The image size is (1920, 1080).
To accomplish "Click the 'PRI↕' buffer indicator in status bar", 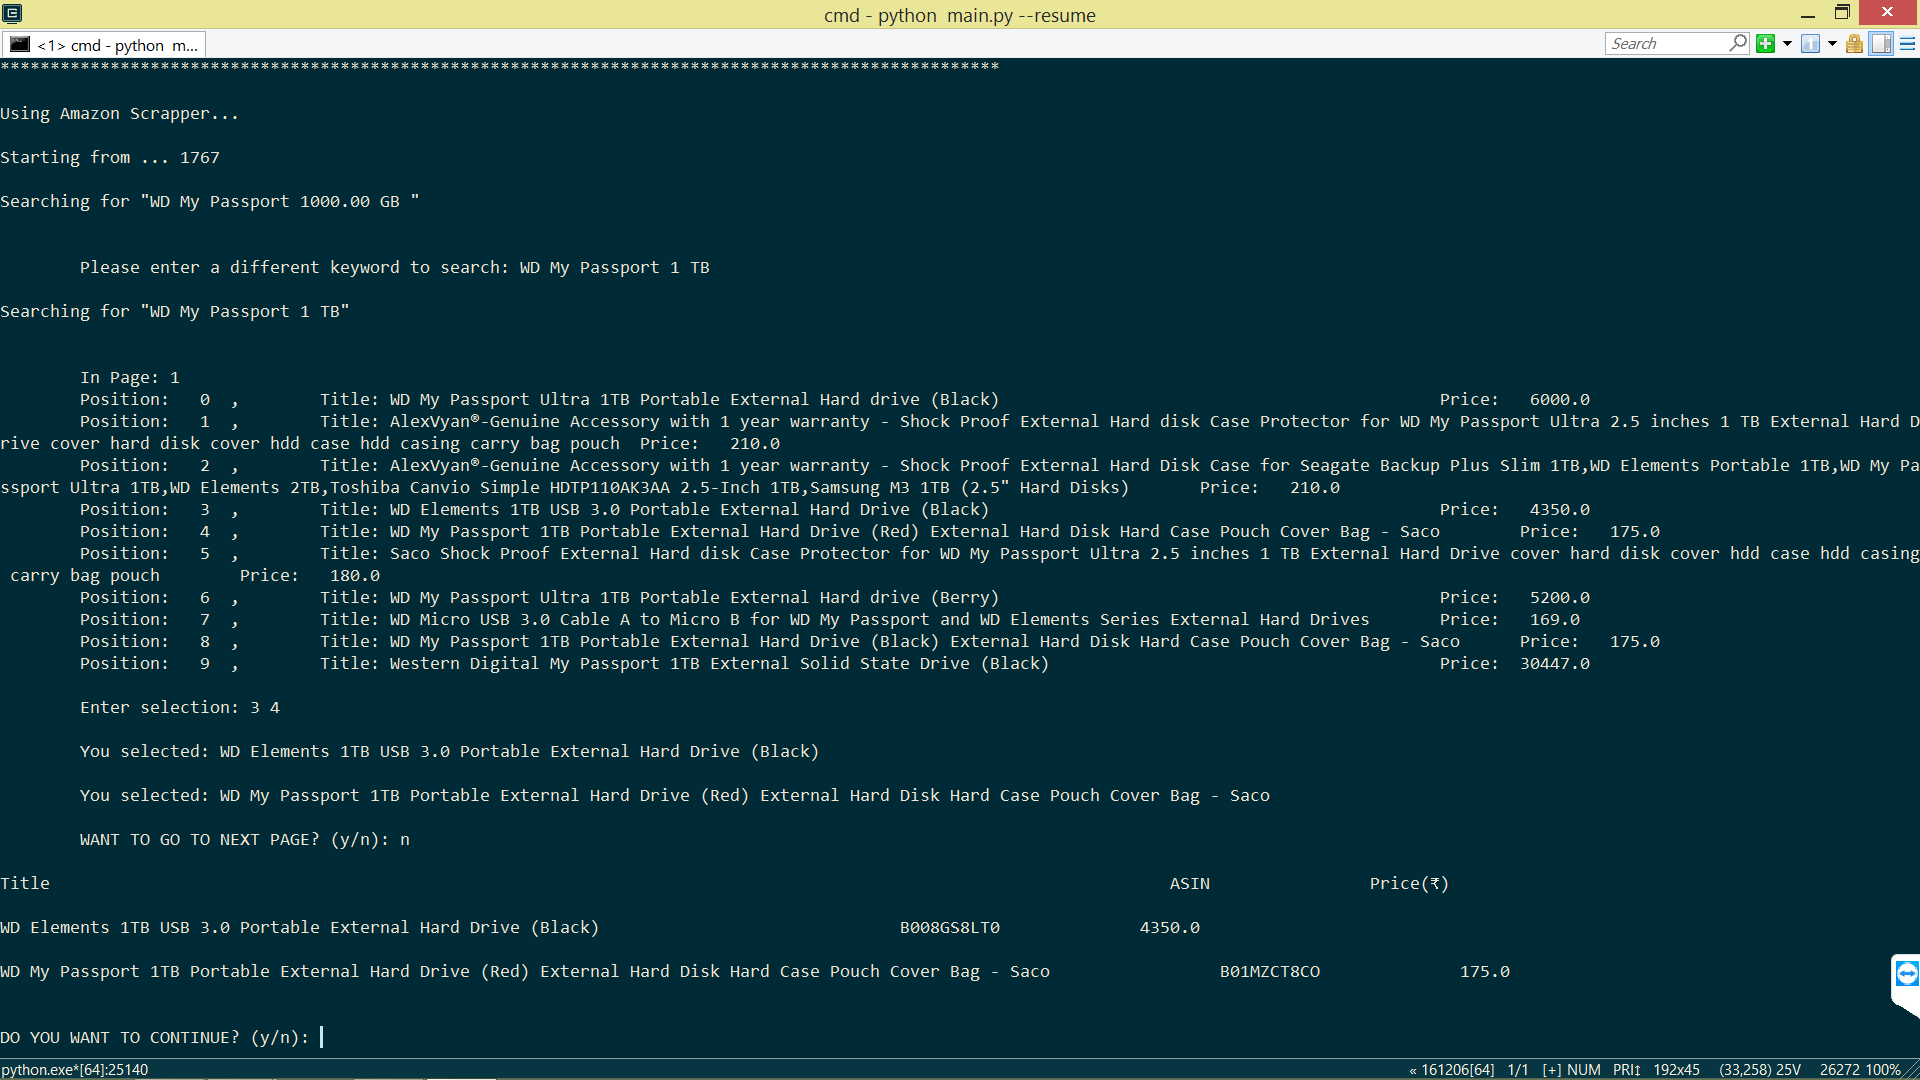I will (x=1626, y=1070).
